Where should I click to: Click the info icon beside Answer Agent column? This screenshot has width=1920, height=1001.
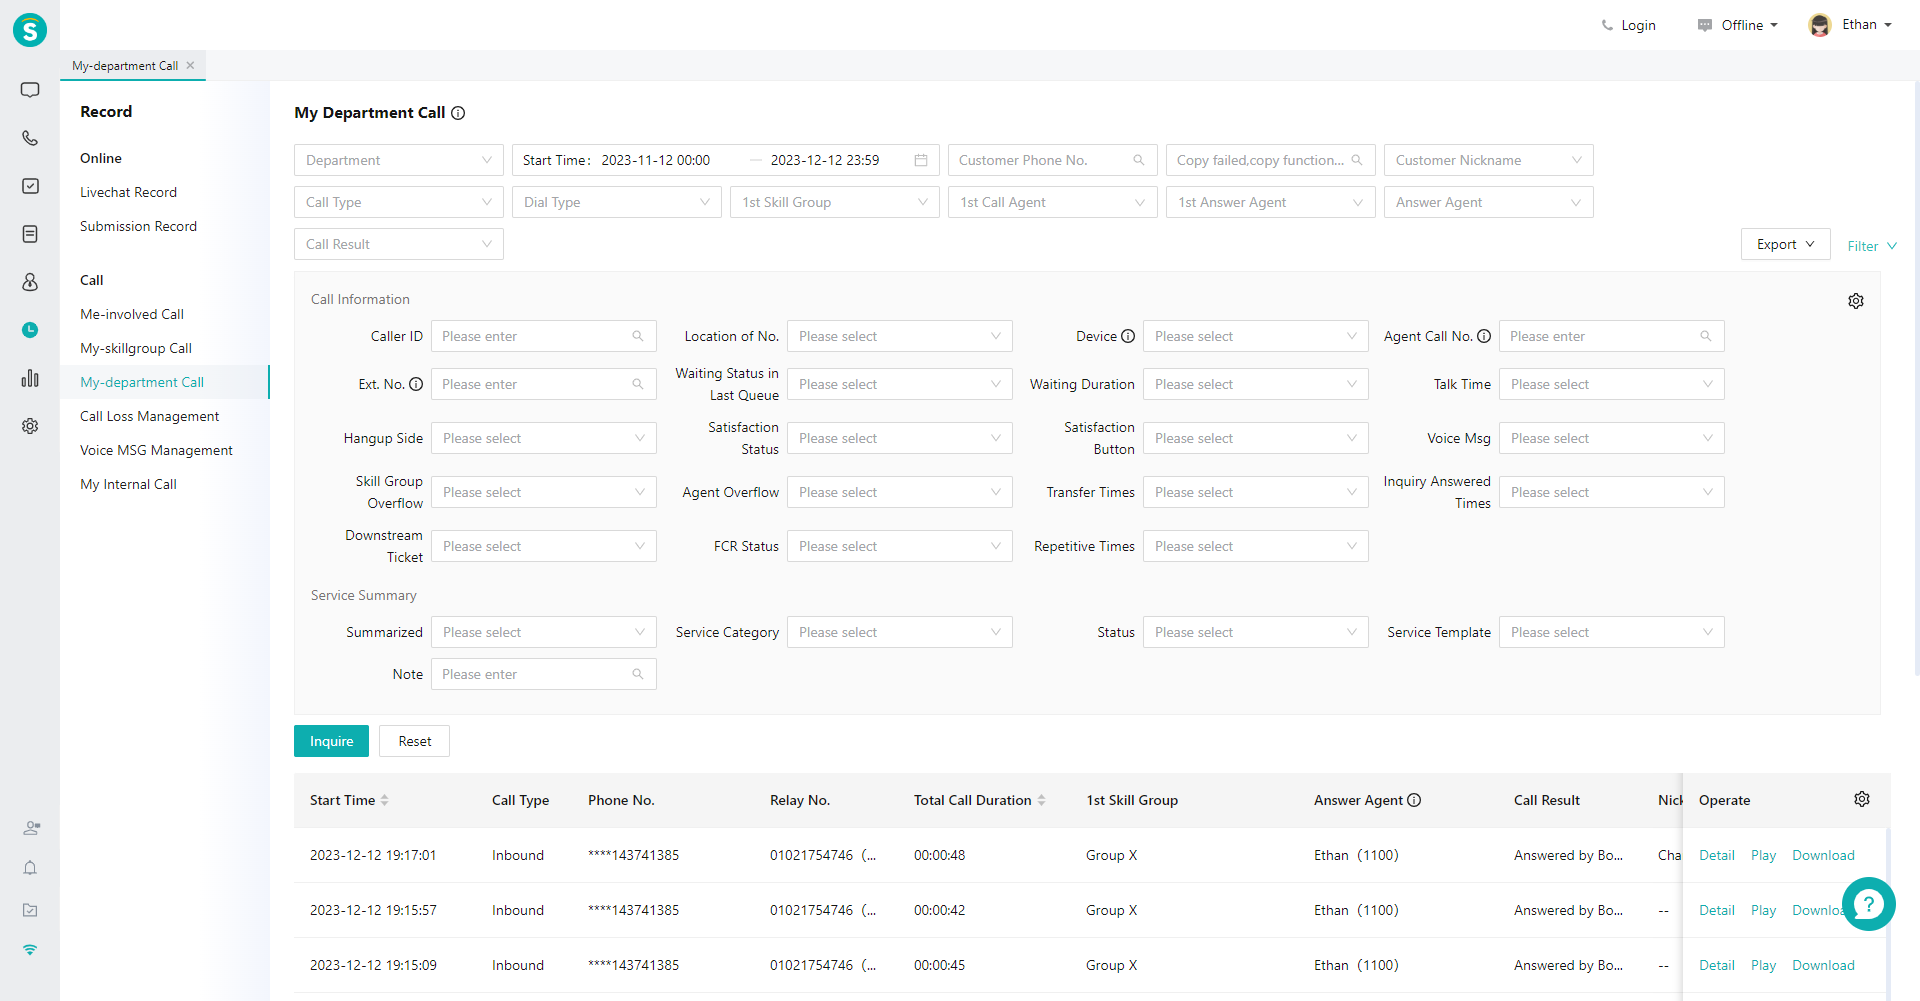tap(1414, 800)
